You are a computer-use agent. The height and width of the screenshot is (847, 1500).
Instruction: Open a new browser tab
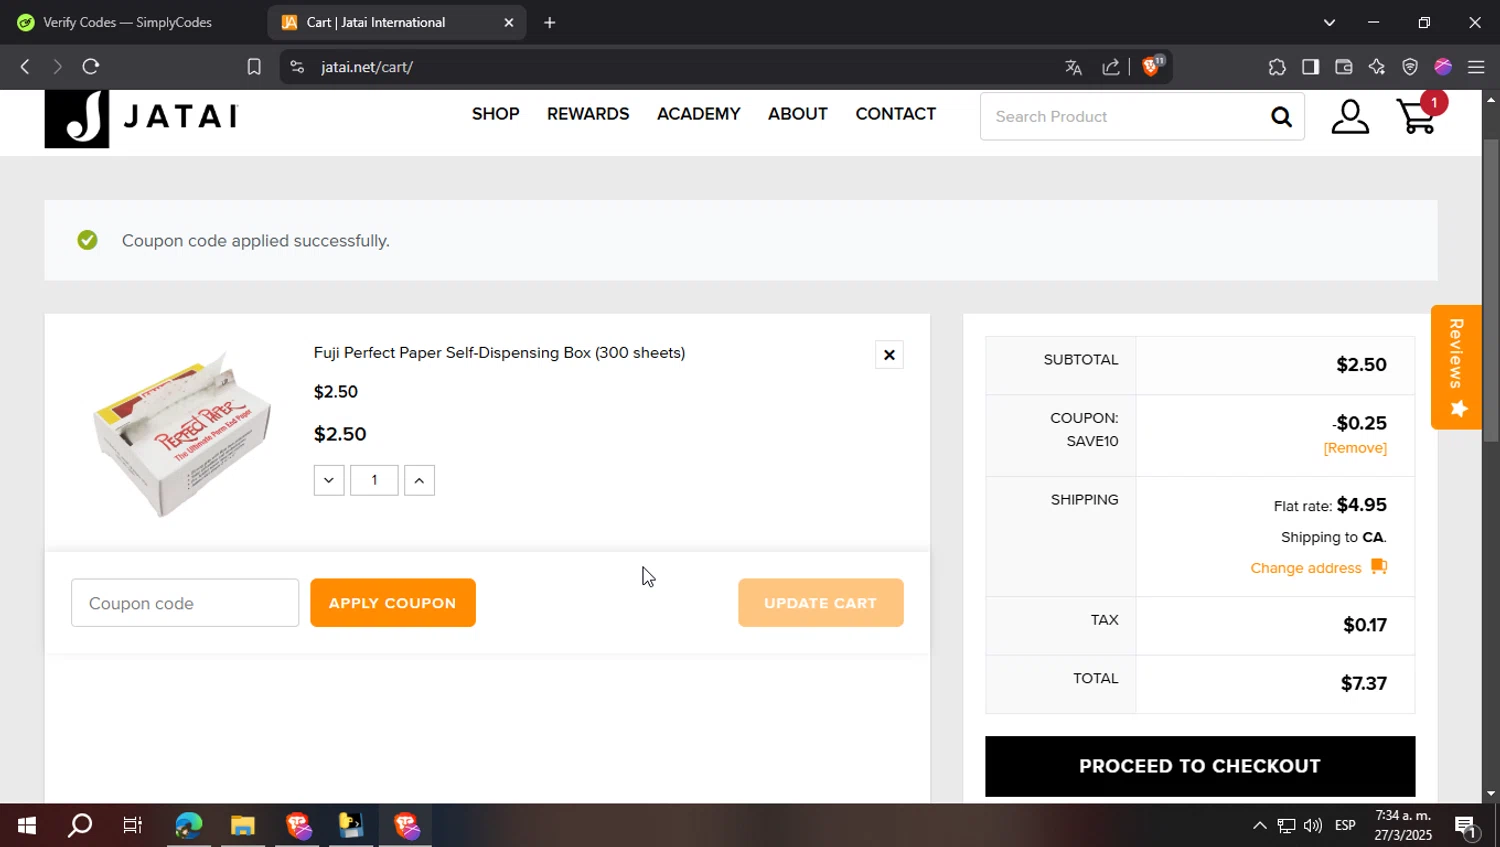549,22
